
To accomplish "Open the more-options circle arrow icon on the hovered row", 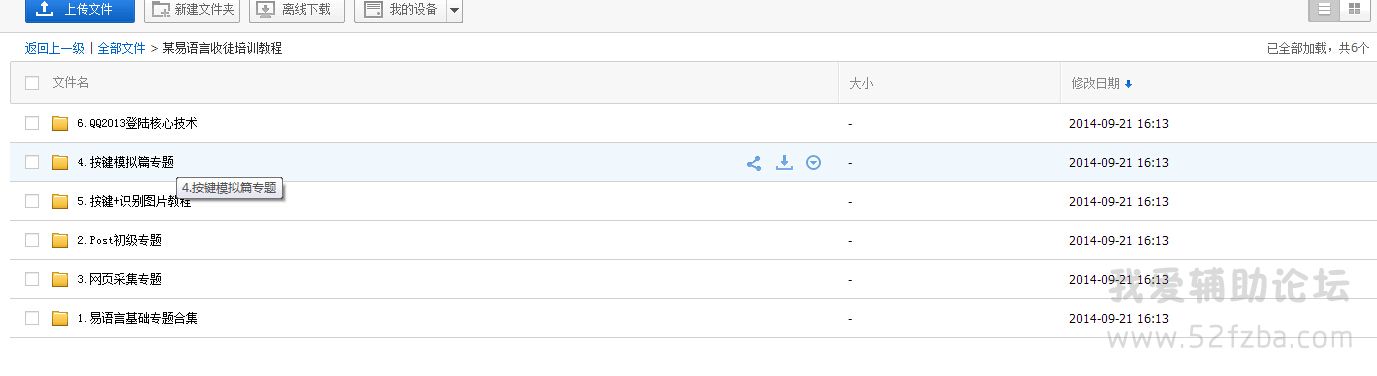I will click(813, 162).
